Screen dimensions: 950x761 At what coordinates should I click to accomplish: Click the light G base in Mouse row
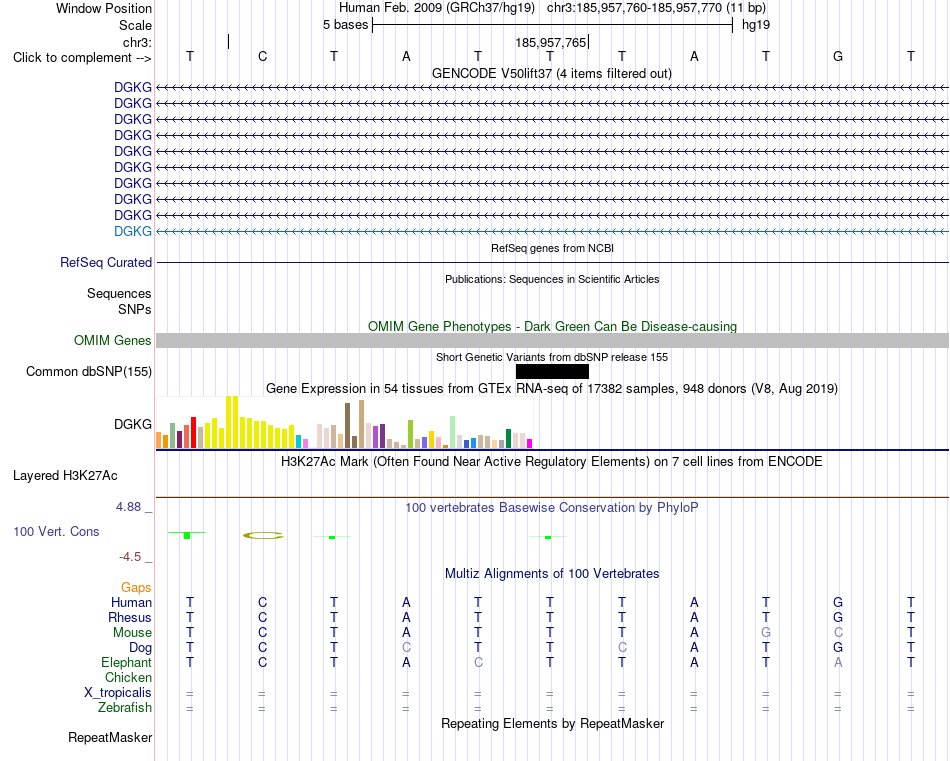click(x=766, y=633)
